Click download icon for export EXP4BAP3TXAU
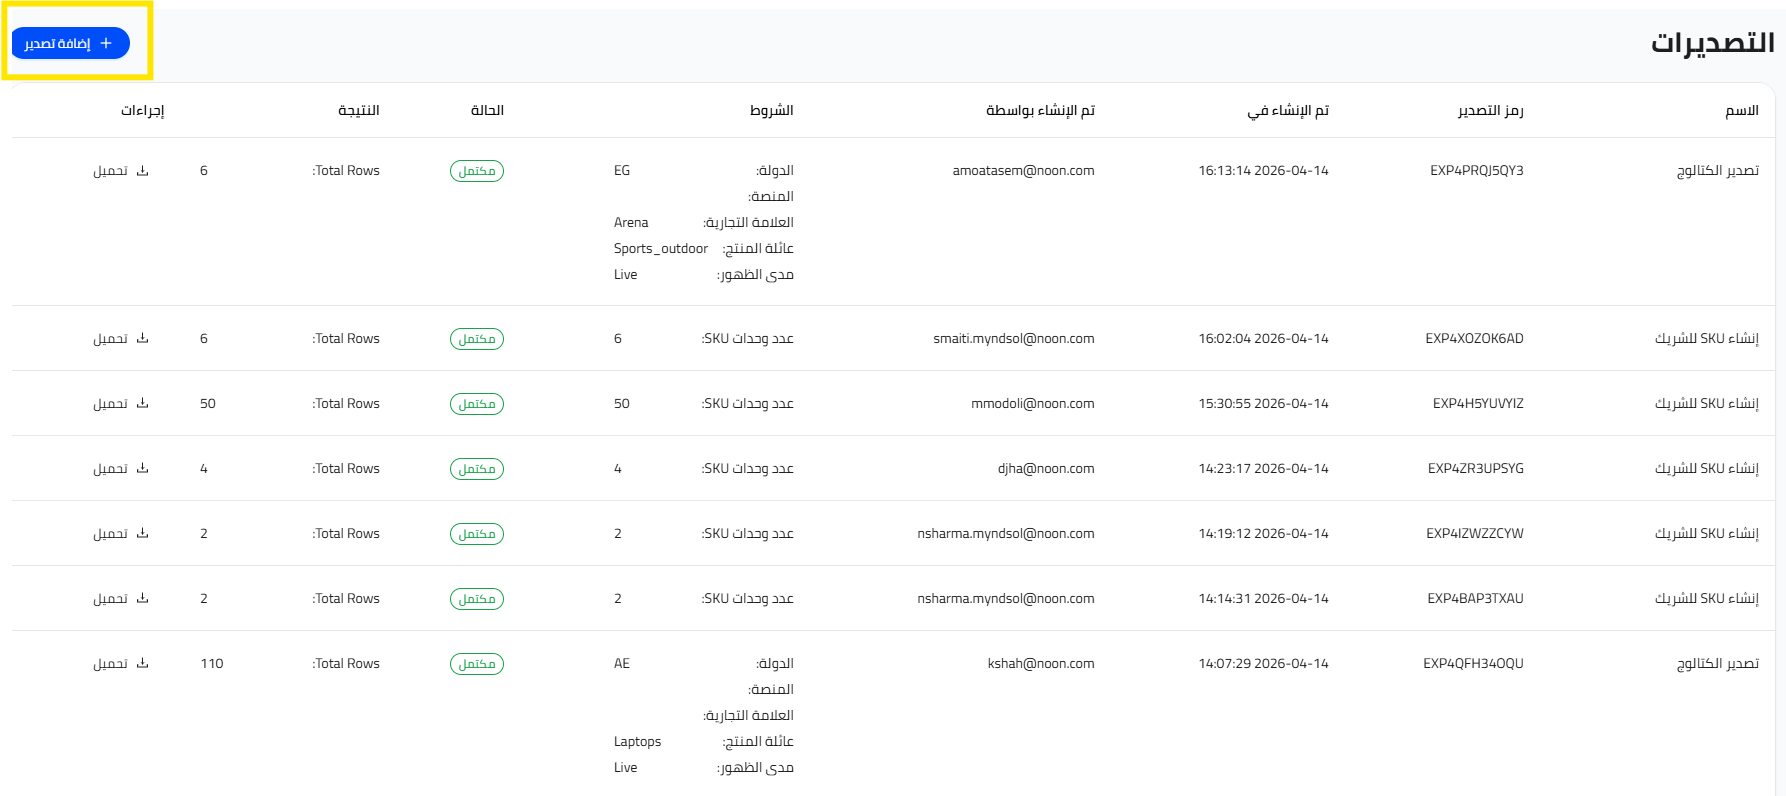Viewport: 1786px width, 796px height. coord(142,599)
